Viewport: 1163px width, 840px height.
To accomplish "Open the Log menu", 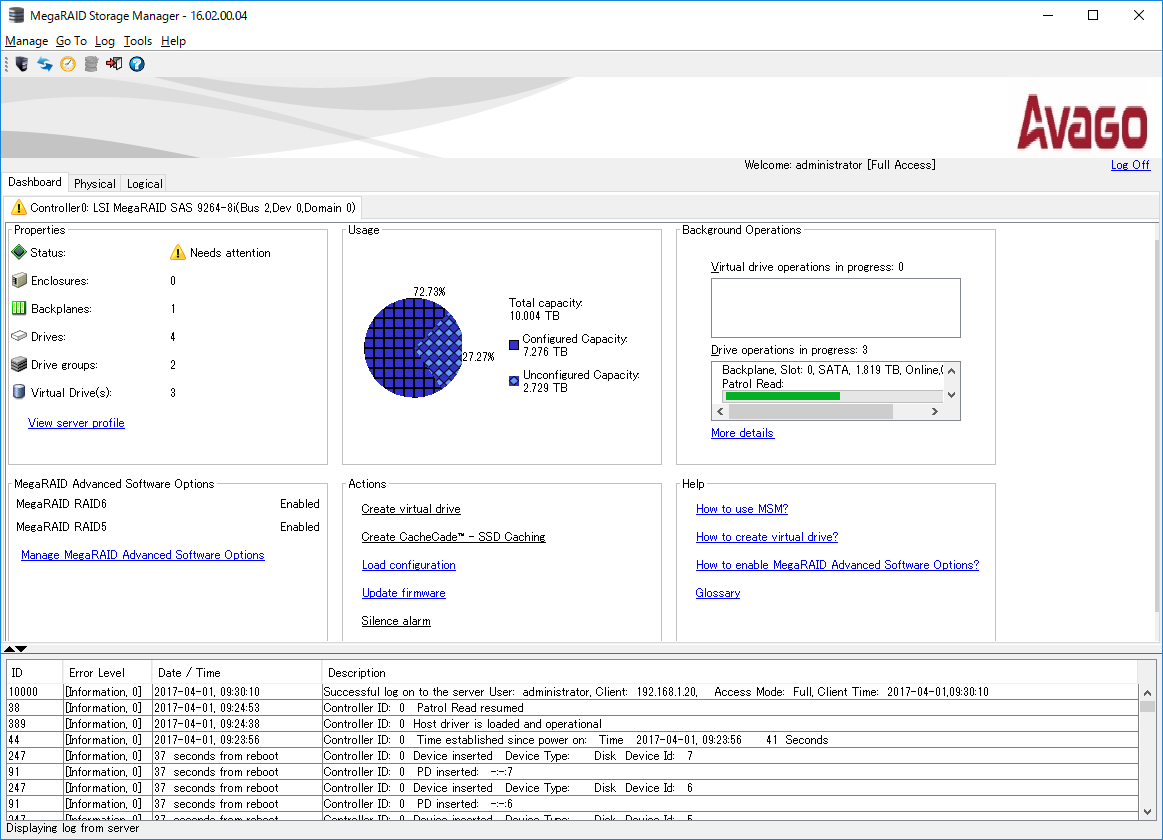I will [x=105, y=41].
